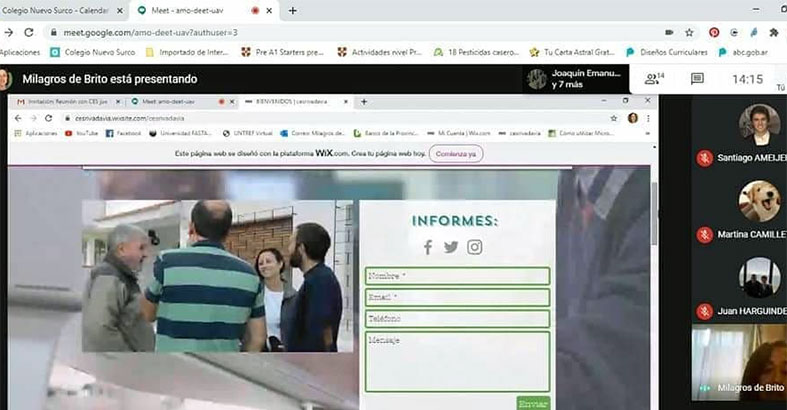Open Colegio Nuevo Surco bookmark
Viewport: 787px width, 410px height.
(x=93, y=52)
